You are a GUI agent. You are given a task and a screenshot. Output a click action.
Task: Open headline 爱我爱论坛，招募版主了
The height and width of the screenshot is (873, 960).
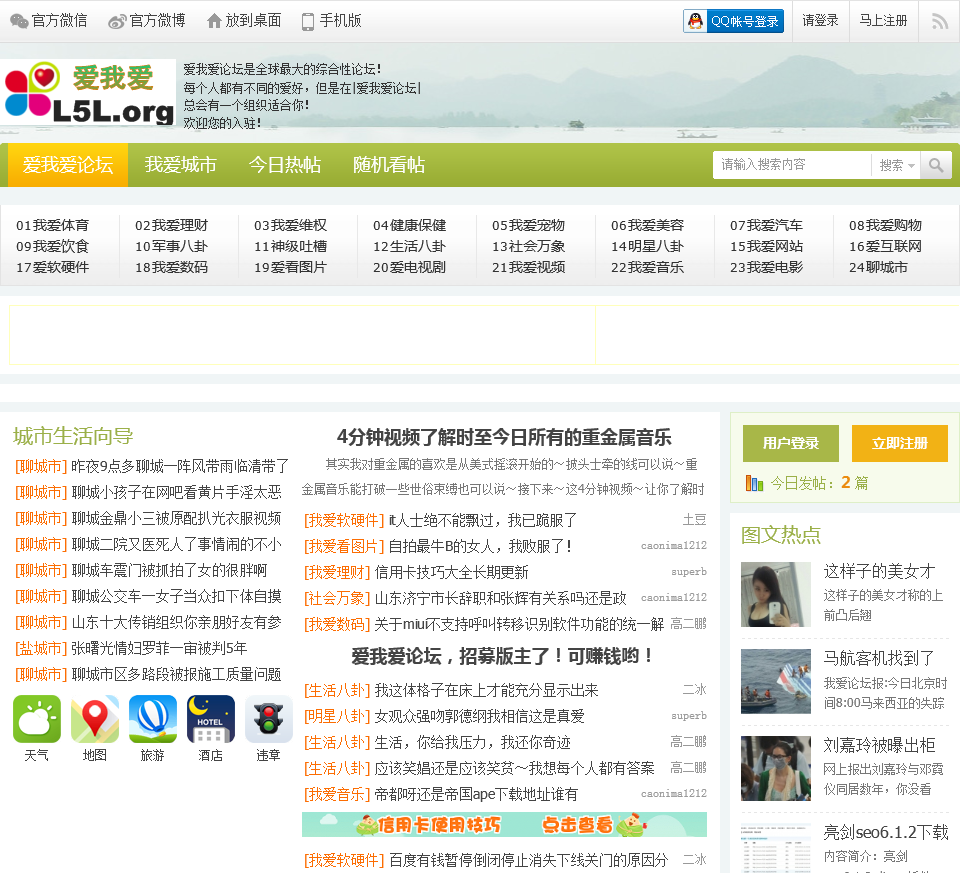coord(504,656)
